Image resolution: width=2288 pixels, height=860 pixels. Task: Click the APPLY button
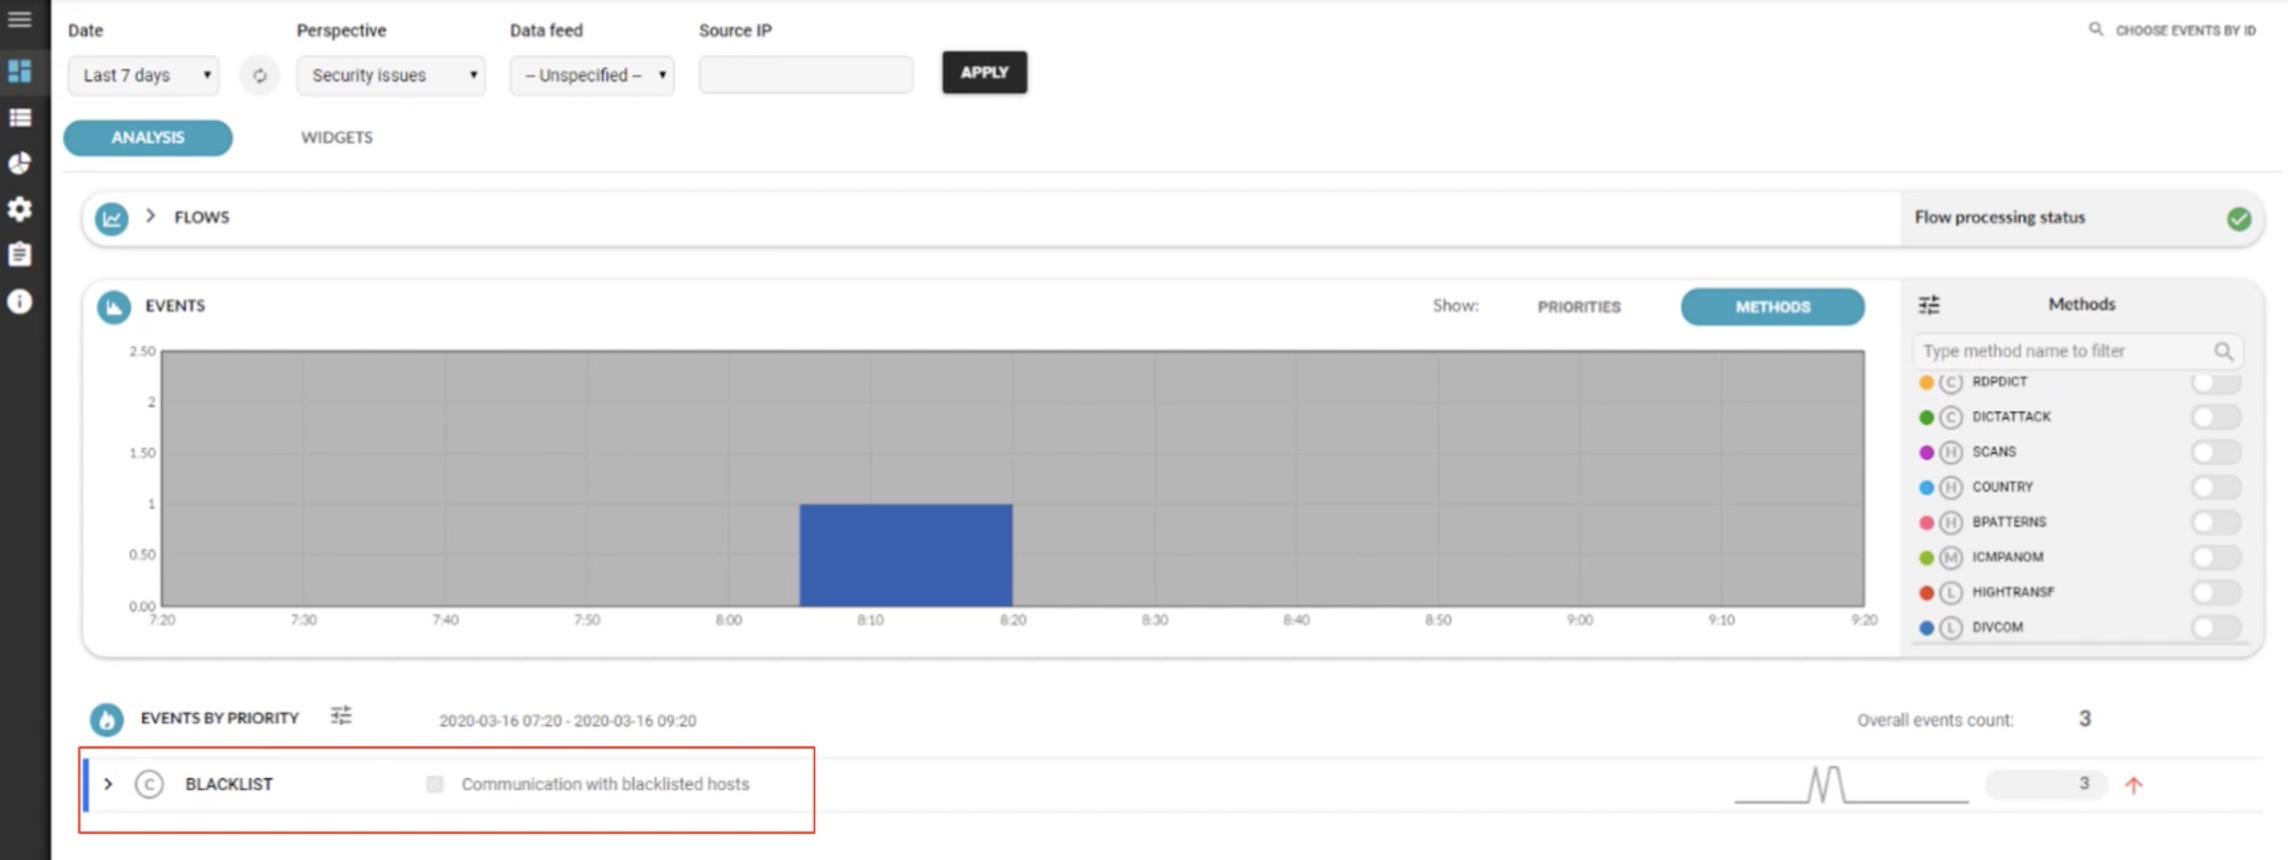click(x=984, y=73)
